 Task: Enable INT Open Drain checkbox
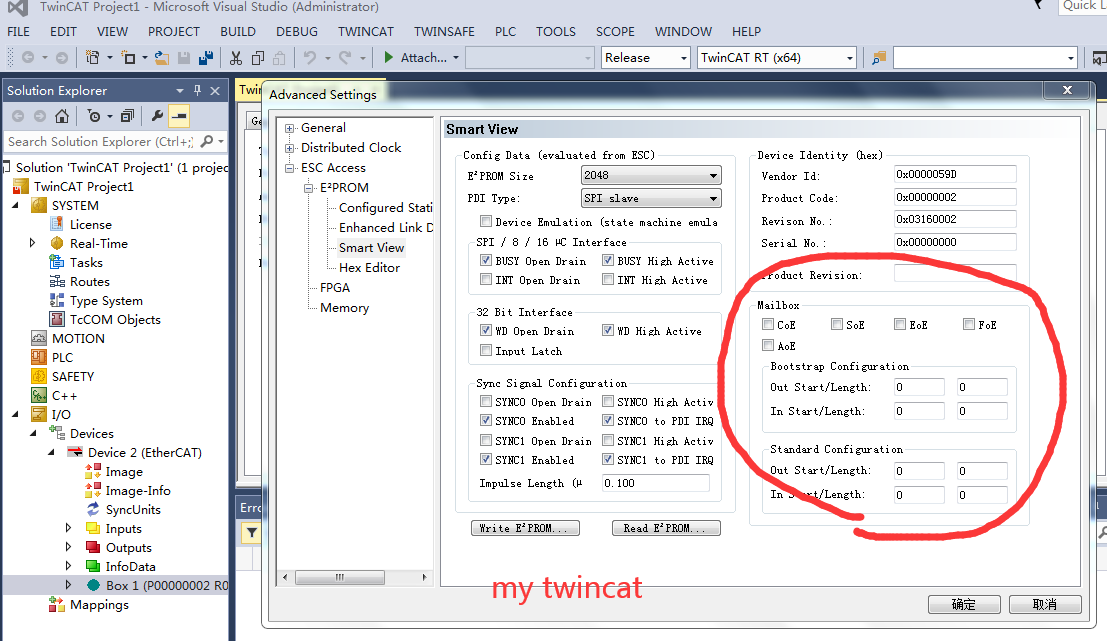[486, 280]
